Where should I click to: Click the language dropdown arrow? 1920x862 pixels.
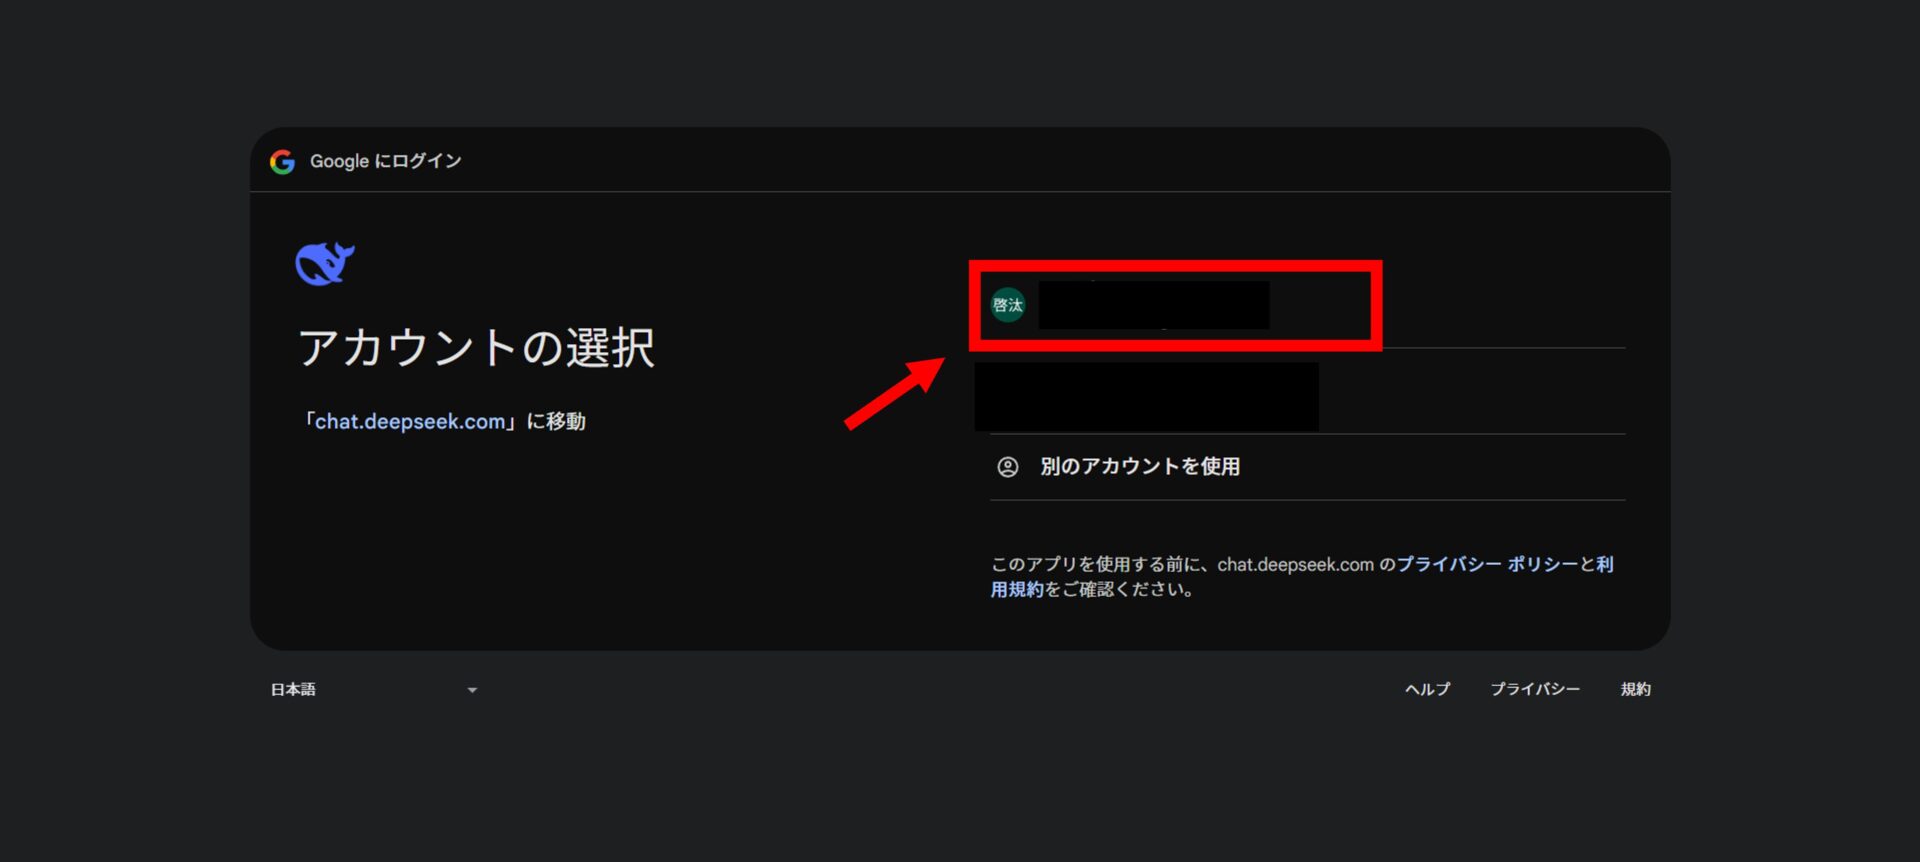point(472,690)
